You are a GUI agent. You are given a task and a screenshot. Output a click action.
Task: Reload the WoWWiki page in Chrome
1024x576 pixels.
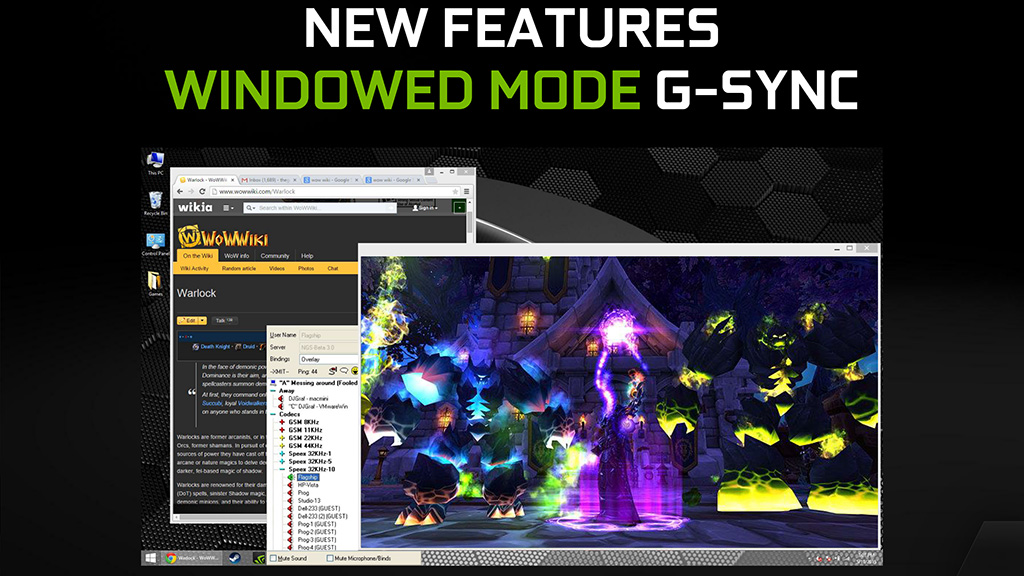tap(202, 191)
